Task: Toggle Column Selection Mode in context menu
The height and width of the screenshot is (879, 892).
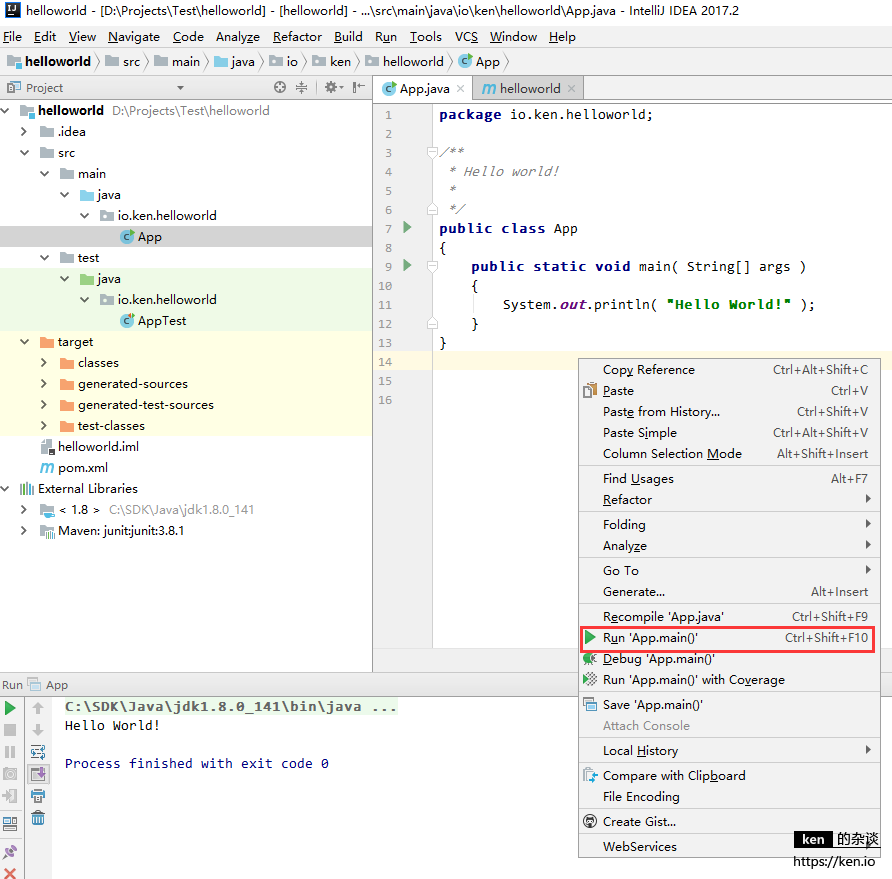Action: [x=729, y=453]
